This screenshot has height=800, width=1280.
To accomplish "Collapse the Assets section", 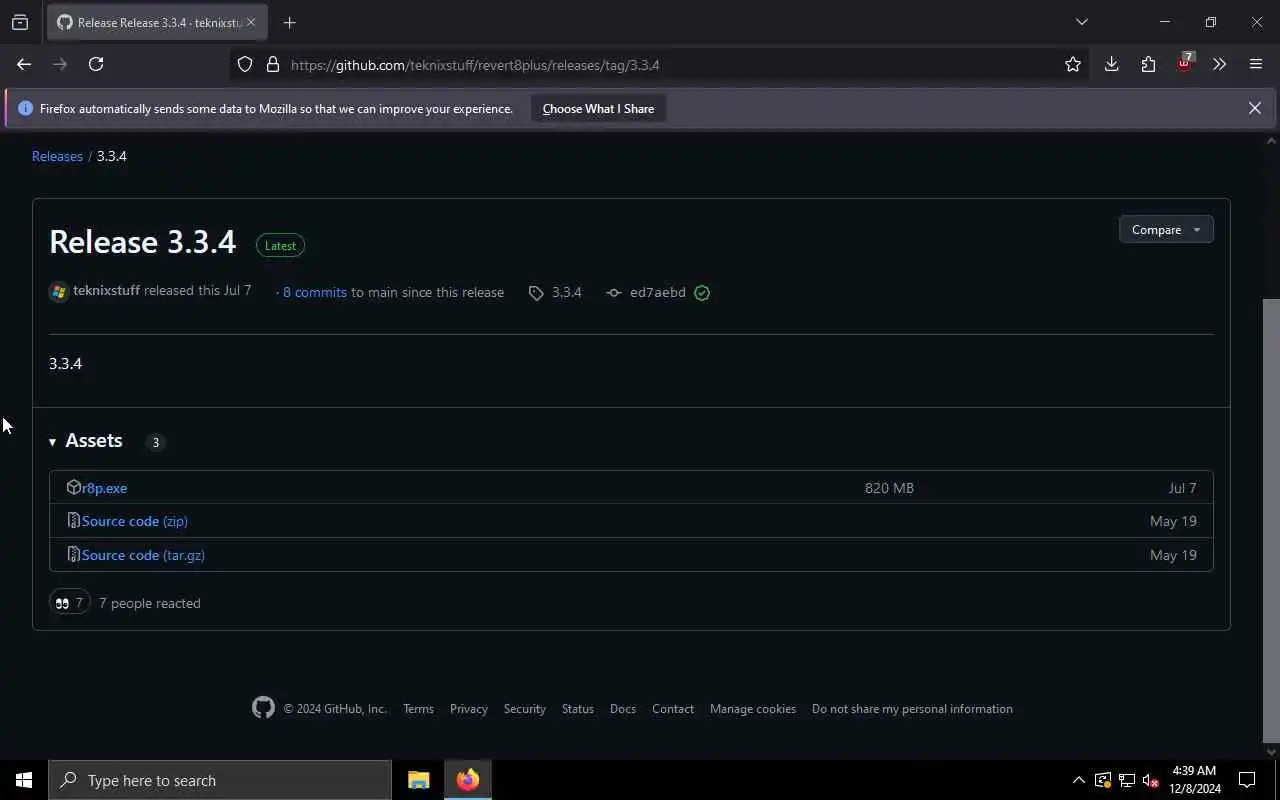I will pos(86,441).
